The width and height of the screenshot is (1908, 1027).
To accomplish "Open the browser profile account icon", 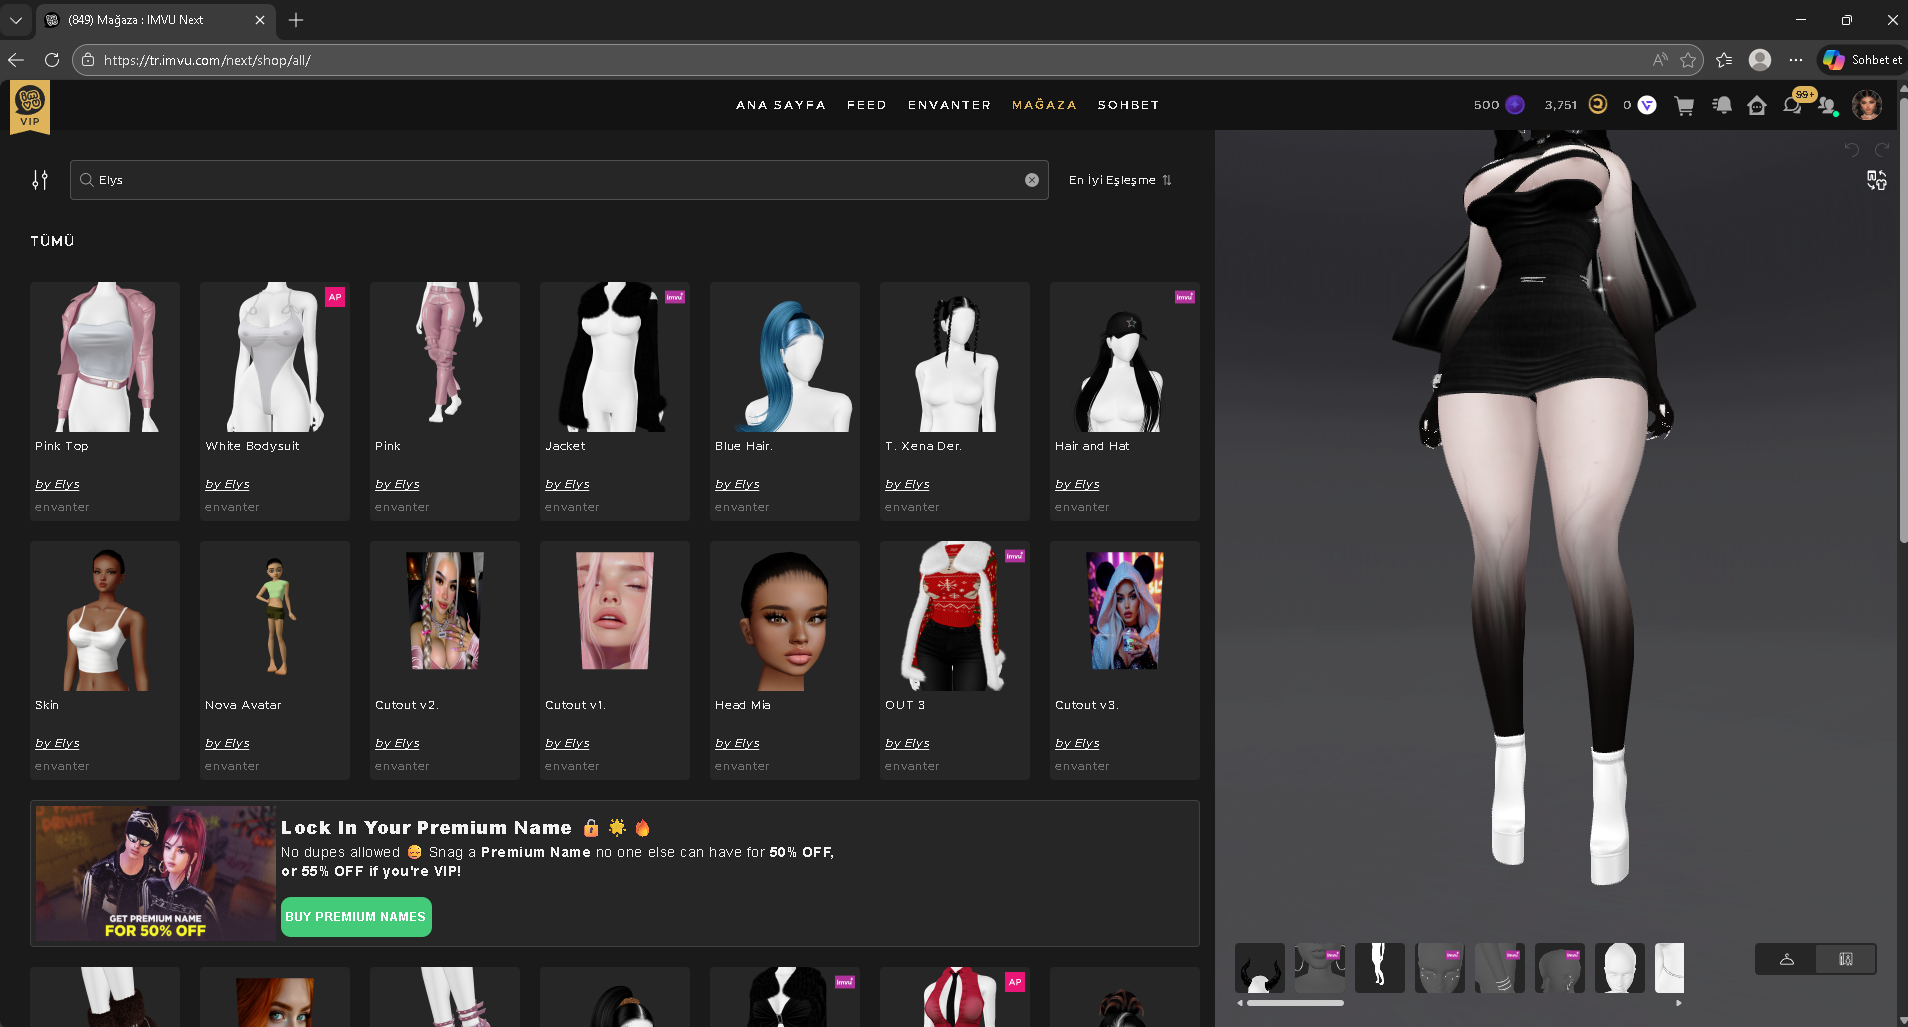I will 1760,60.
